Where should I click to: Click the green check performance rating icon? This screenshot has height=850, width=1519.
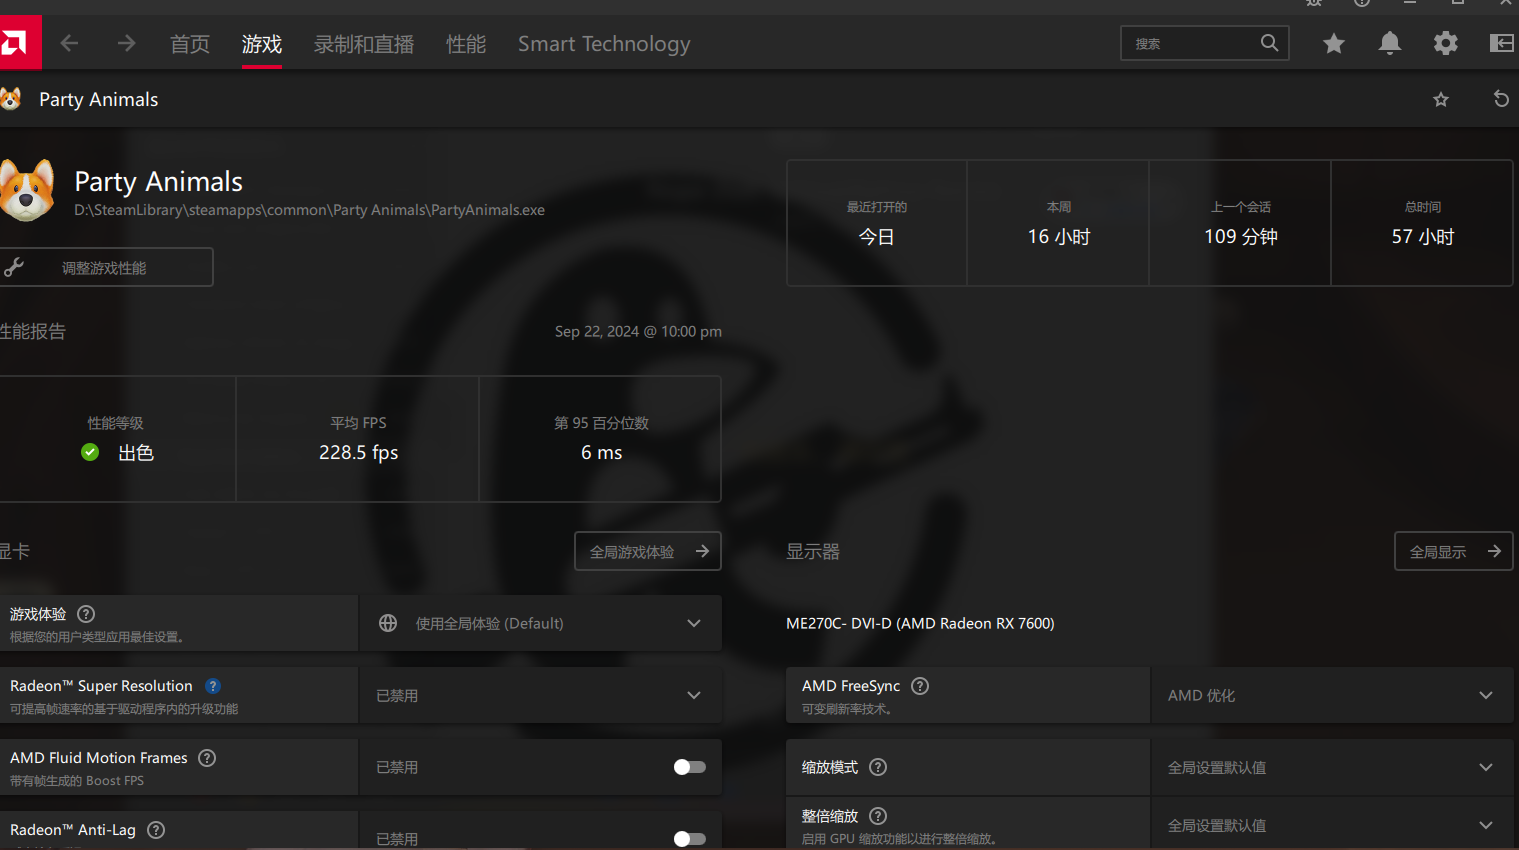point(90,452)
